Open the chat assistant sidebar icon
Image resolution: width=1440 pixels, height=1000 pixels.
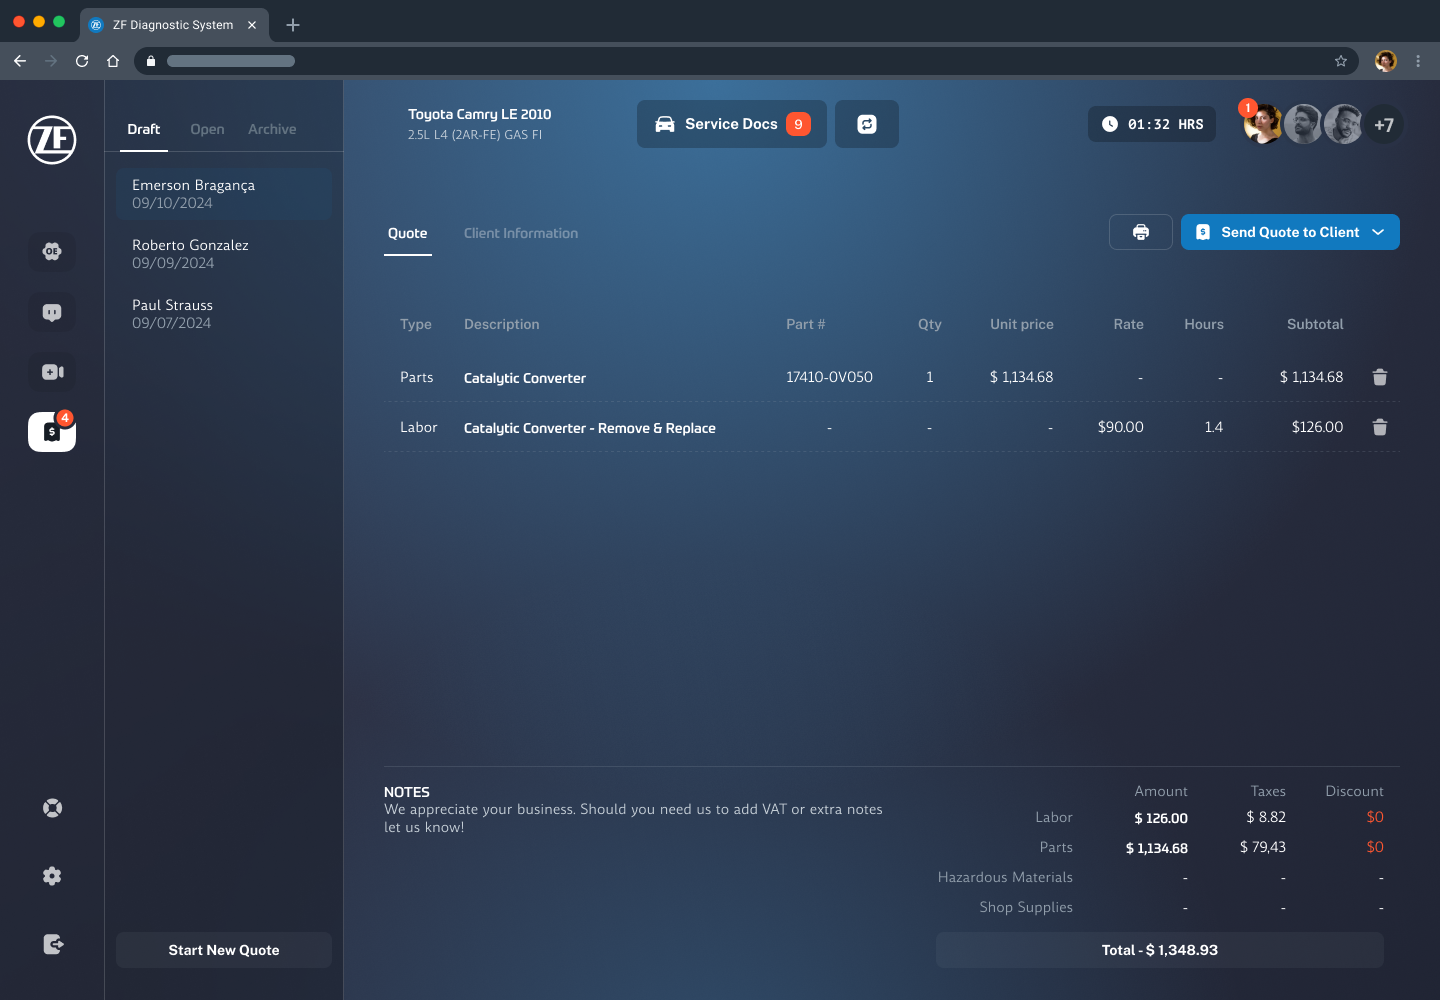(x=52, y=312)
